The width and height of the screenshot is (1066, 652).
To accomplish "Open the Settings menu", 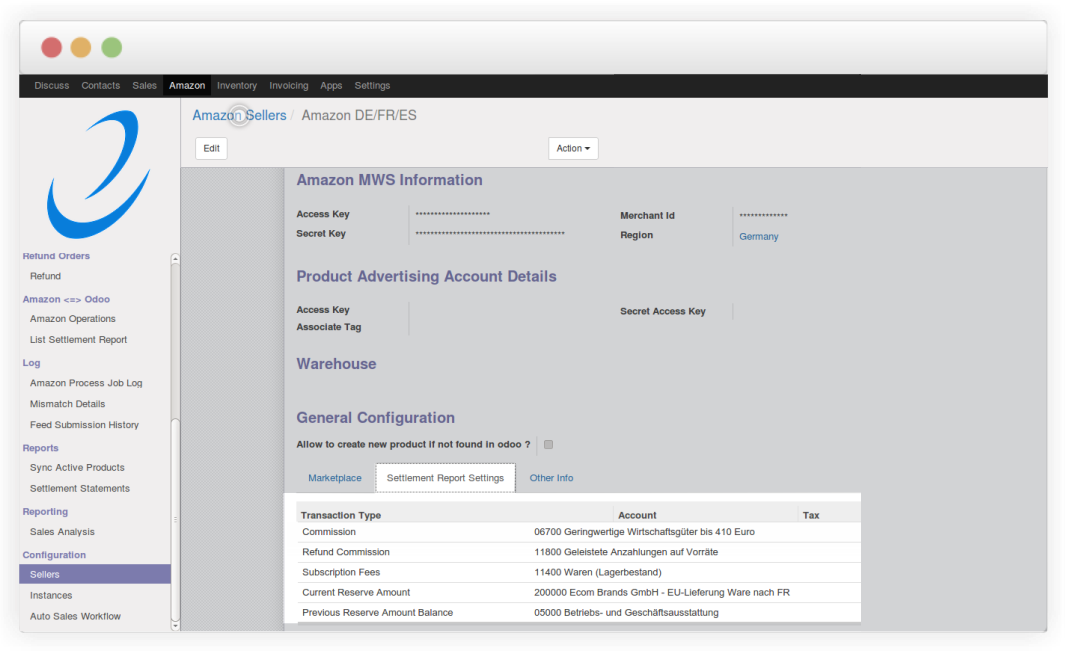I will [x=372, y=86].
